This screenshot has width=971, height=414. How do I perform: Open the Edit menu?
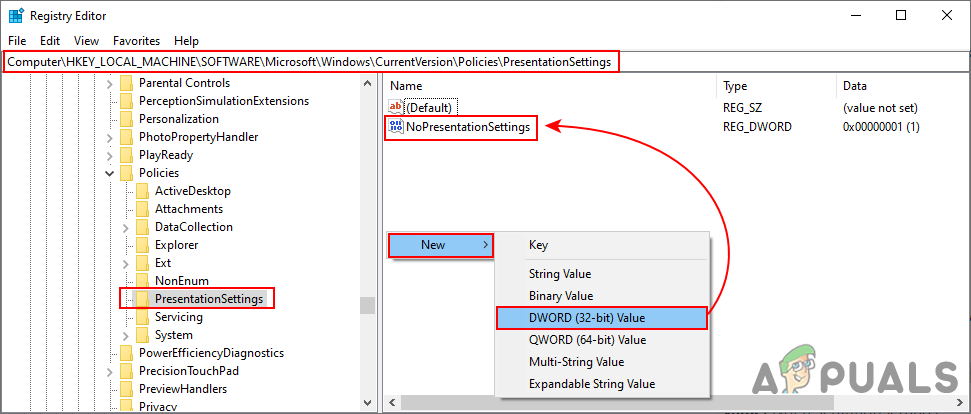tap(50, 41)
